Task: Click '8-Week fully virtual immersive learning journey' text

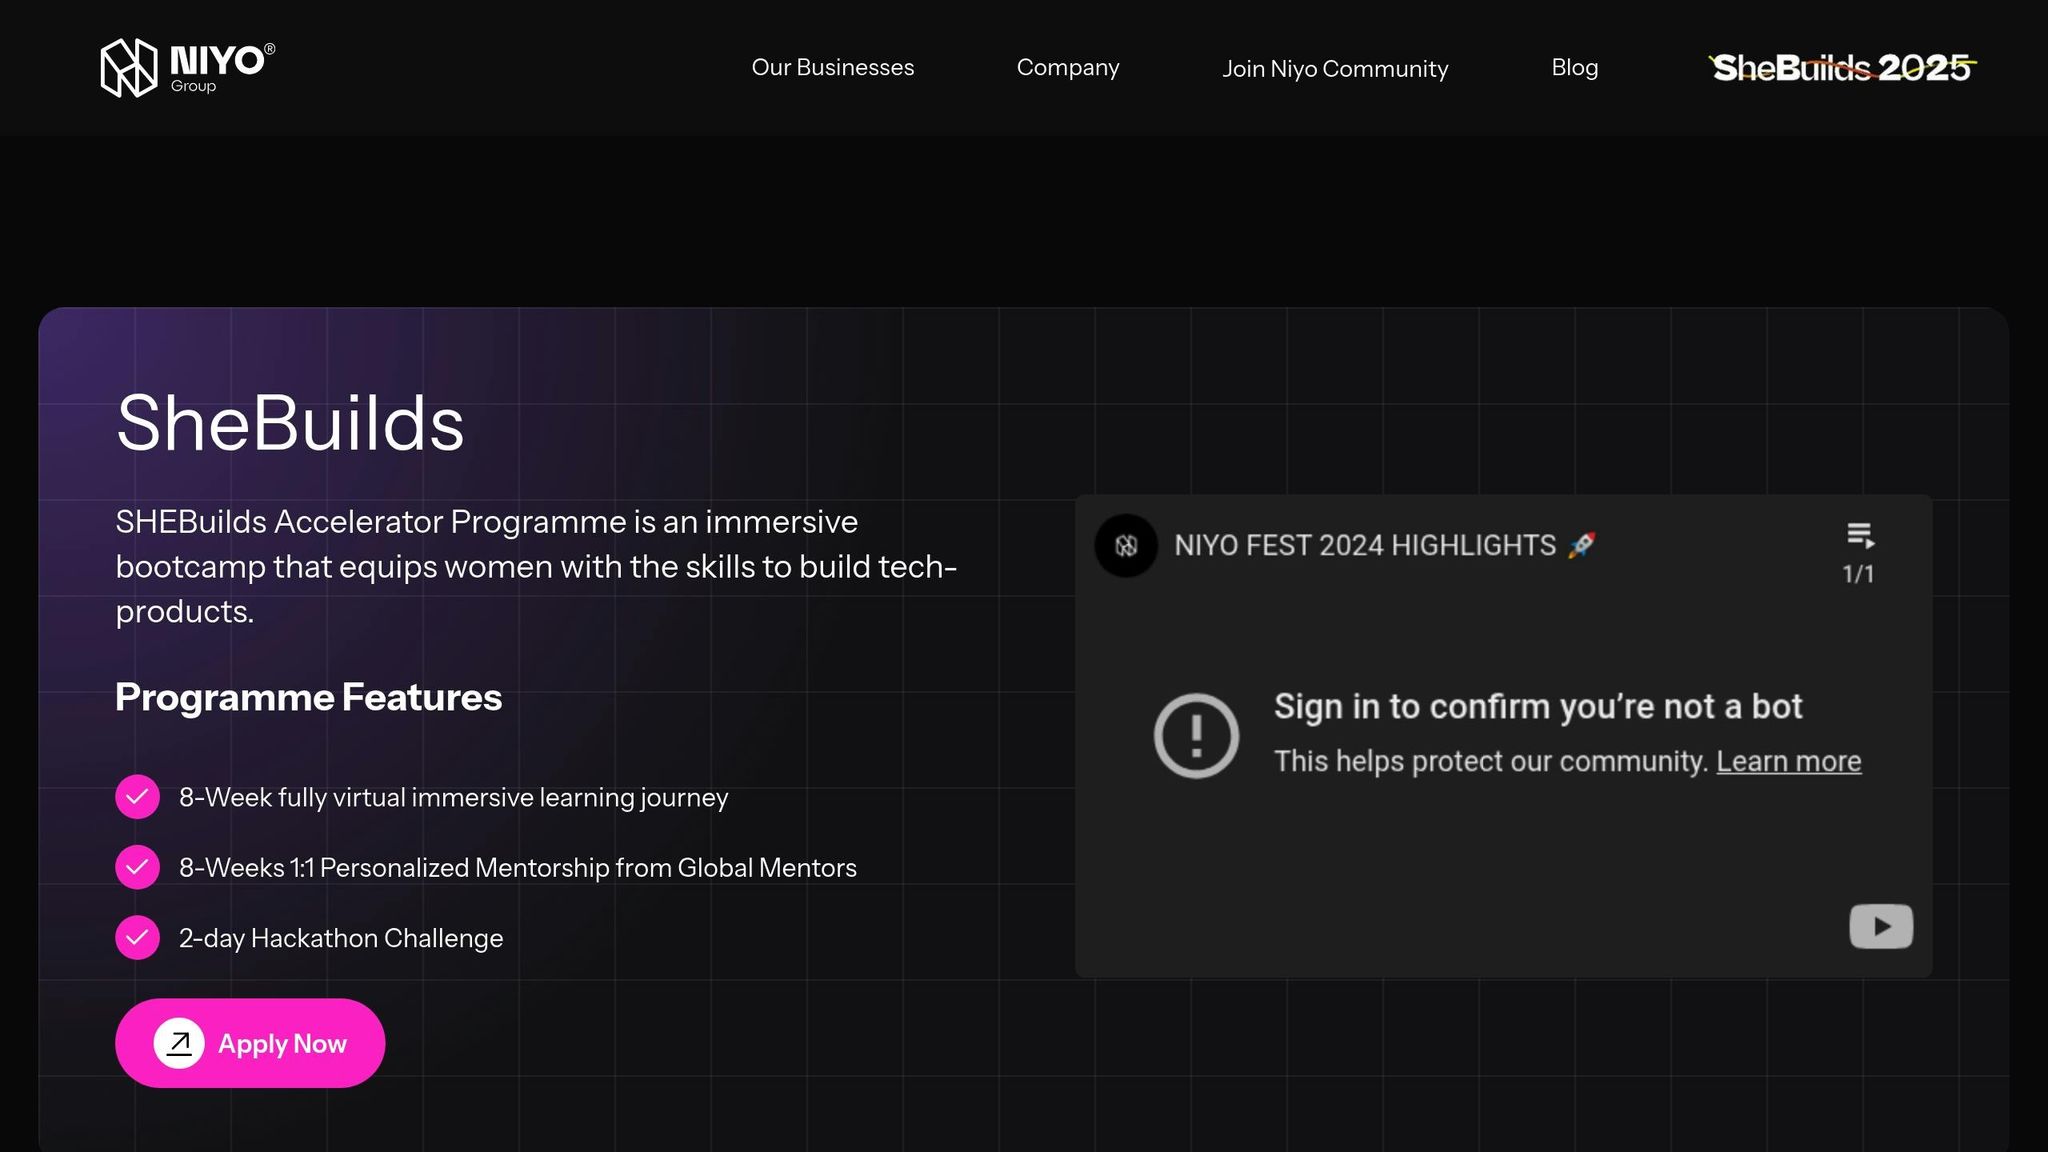Action: 453,797
